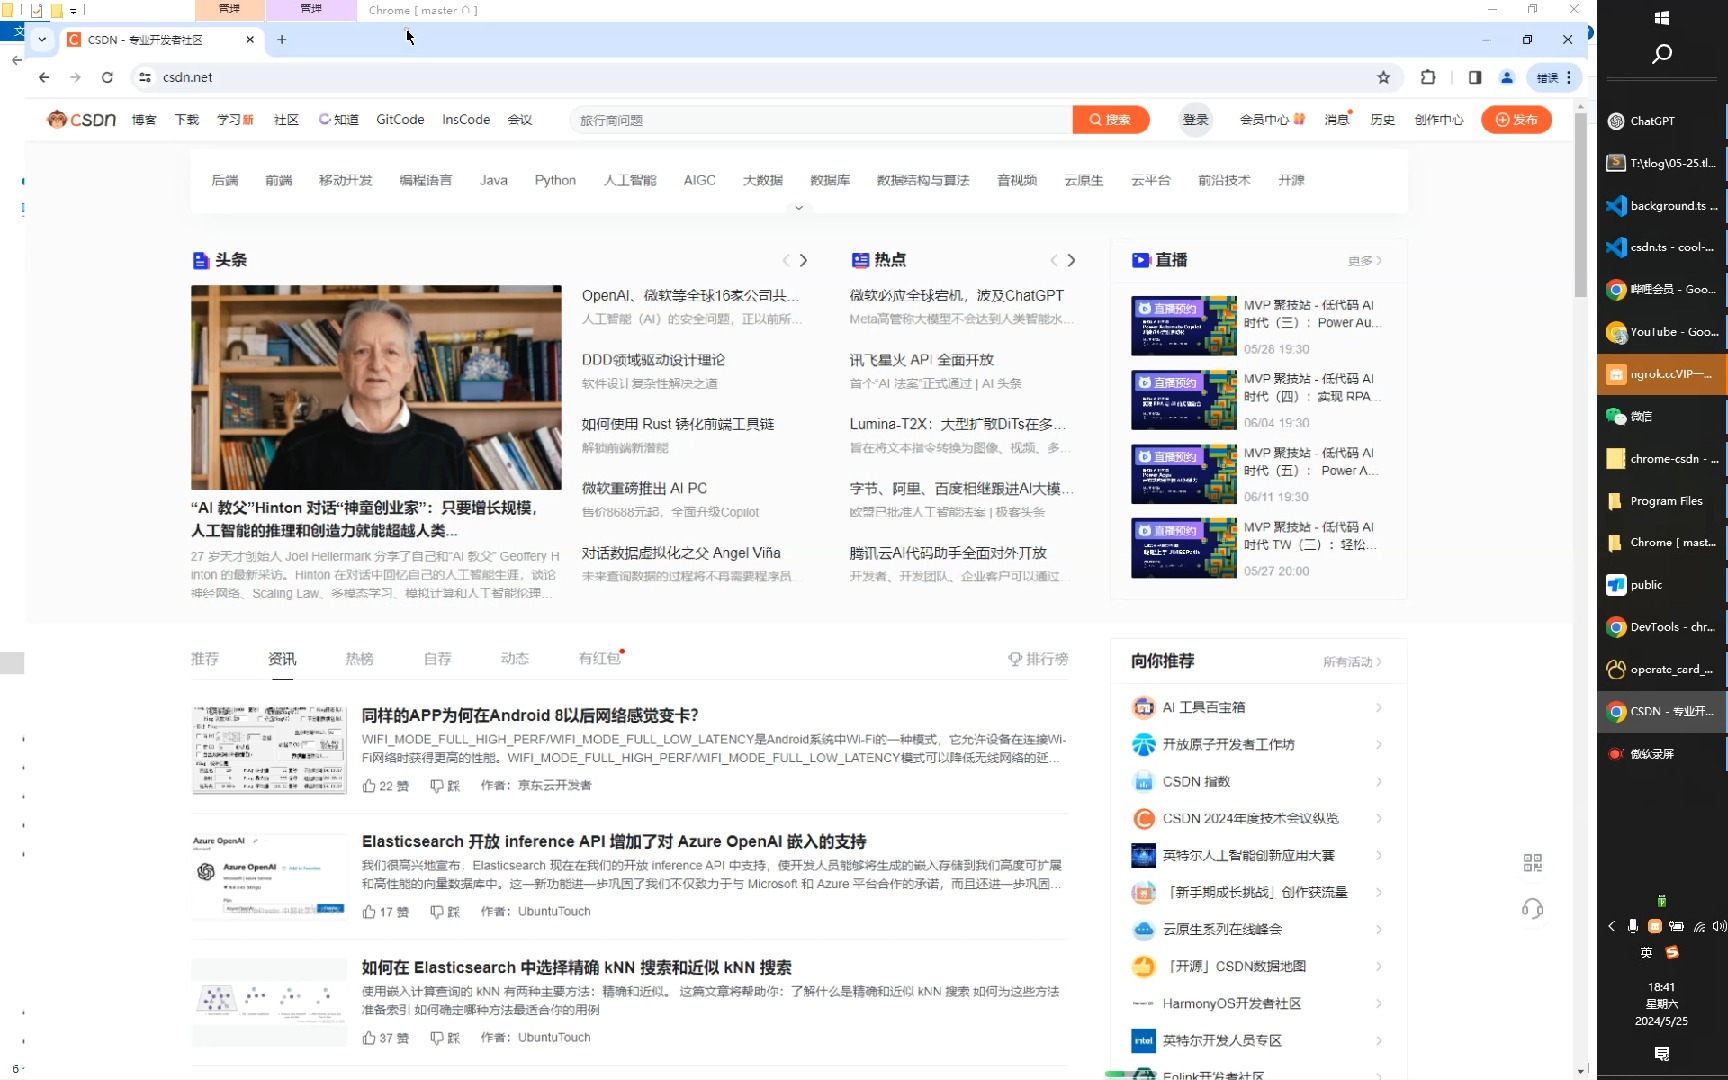
Task: Show hidden system tray icons chevron
Action: (x=1611, y=926)
